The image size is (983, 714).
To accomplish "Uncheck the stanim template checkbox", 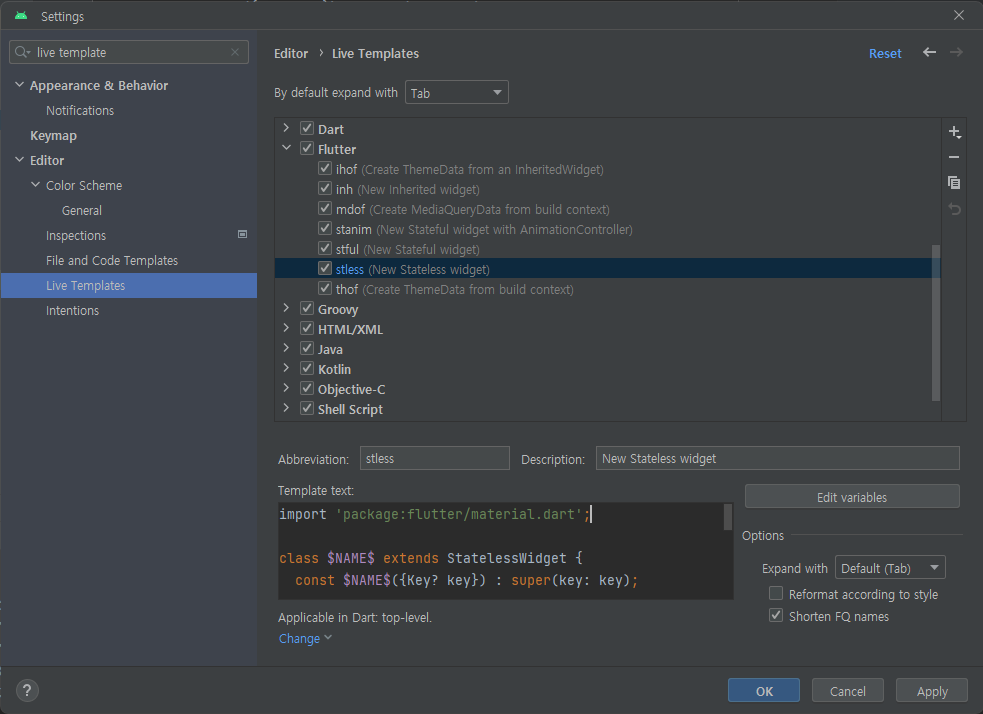I will coord(325,229).
